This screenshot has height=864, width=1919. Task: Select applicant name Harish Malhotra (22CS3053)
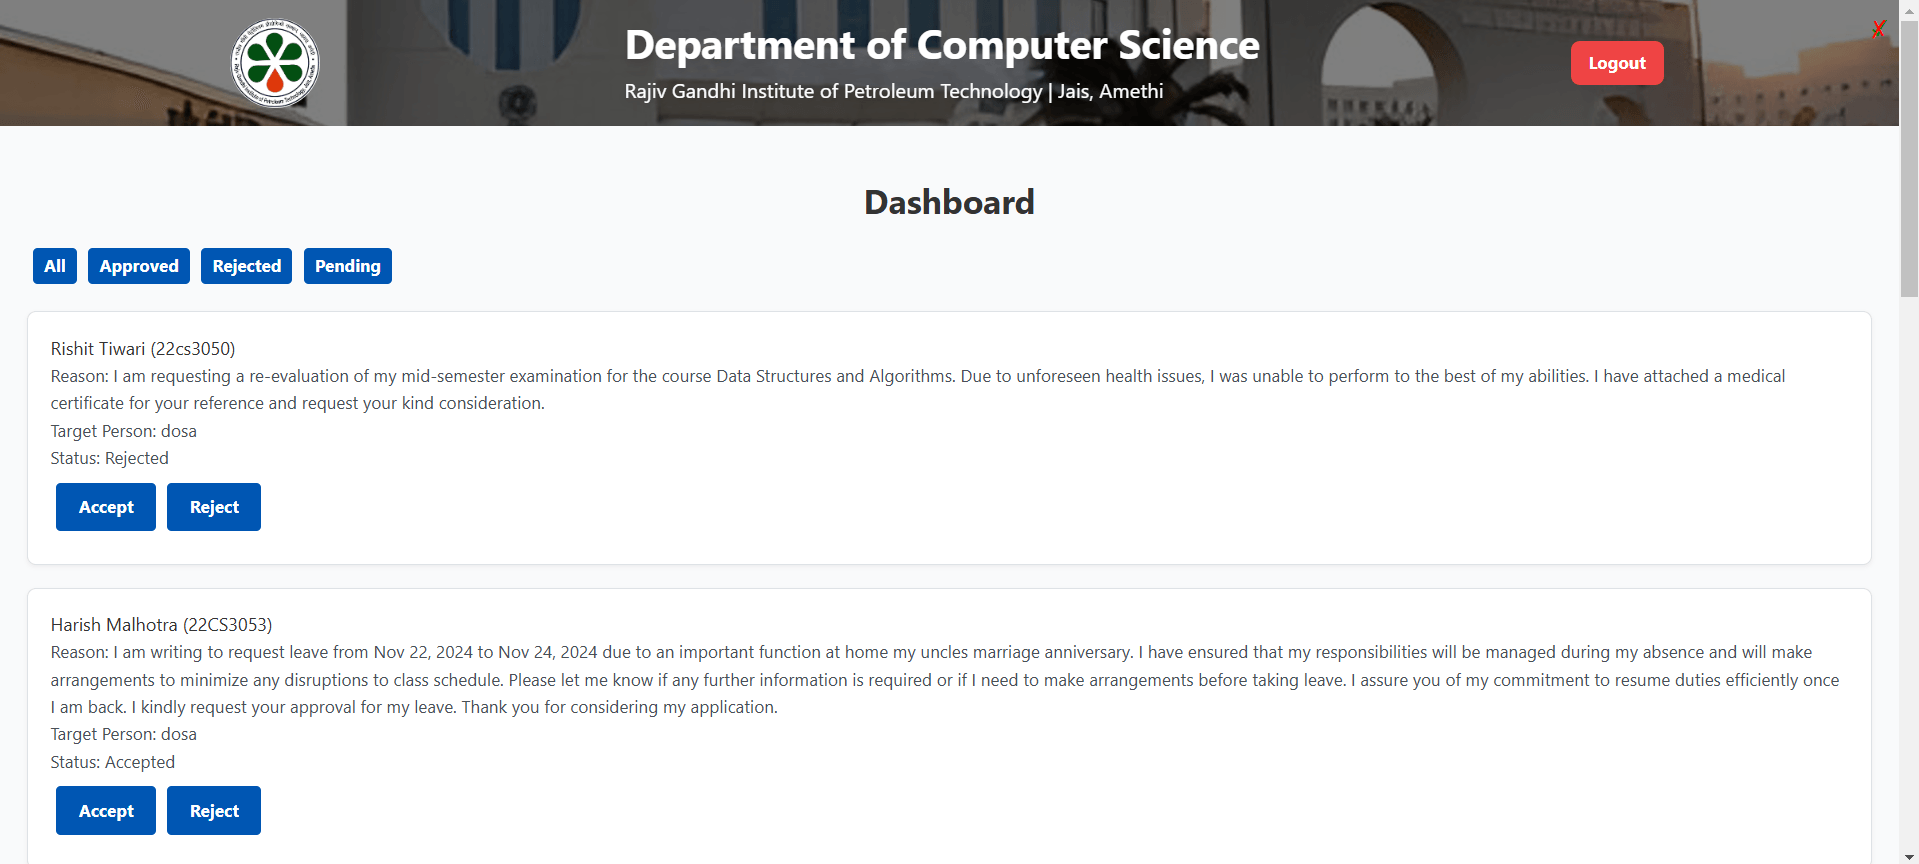click(x=161, y=625)
